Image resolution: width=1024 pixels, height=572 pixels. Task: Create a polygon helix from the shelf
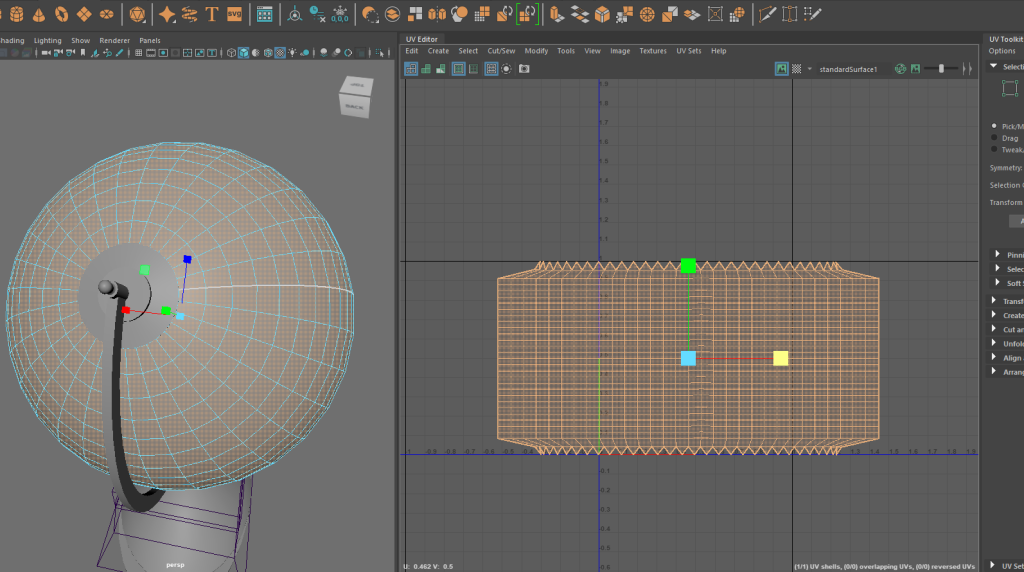pos(189,14)
